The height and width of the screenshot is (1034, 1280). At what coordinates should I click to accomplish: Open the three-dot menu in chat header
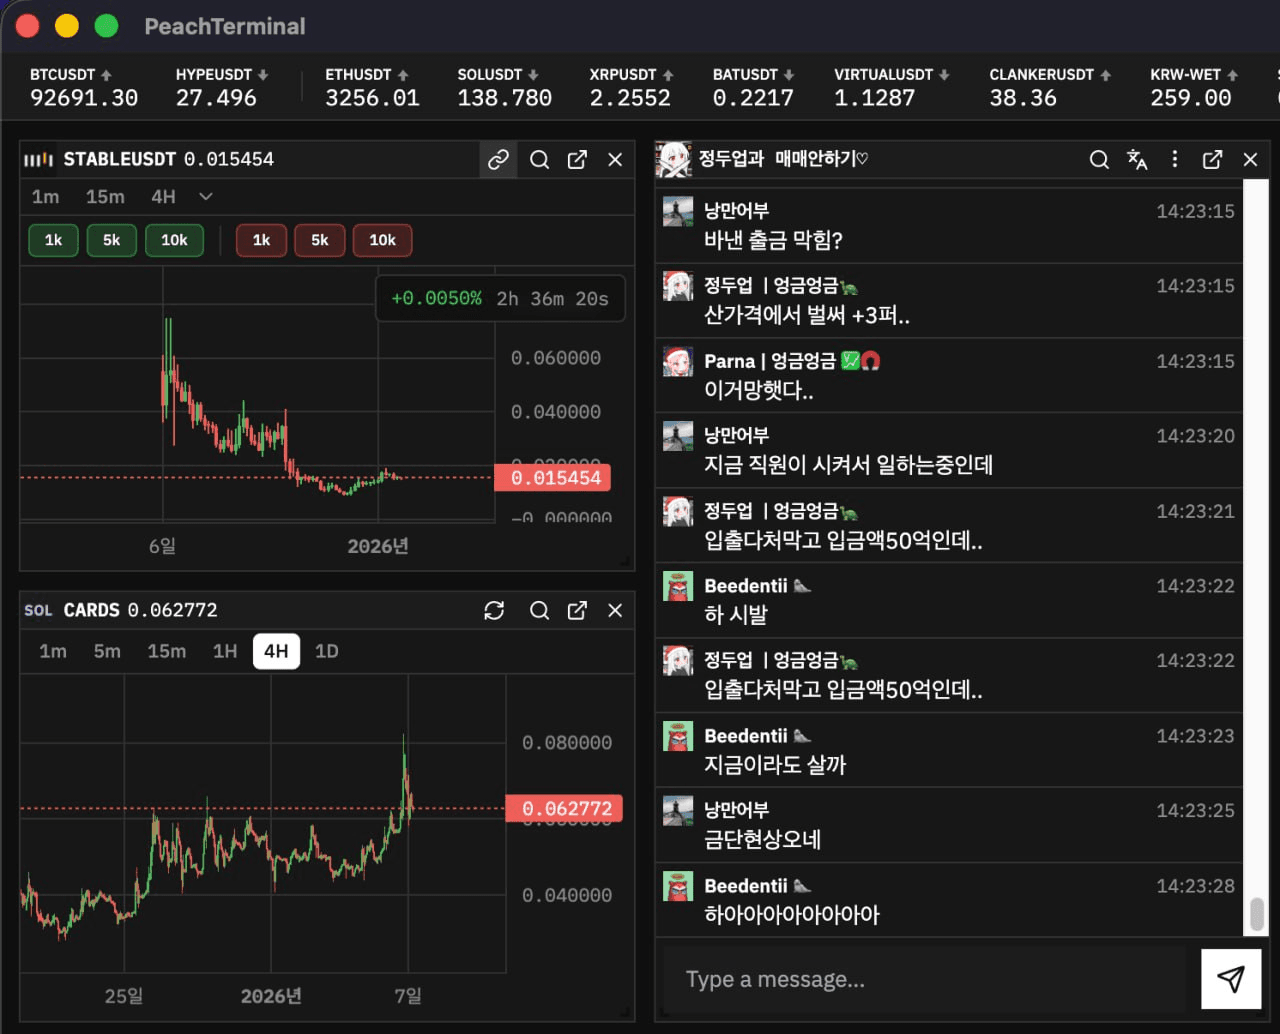click(x=1174, y=159)
